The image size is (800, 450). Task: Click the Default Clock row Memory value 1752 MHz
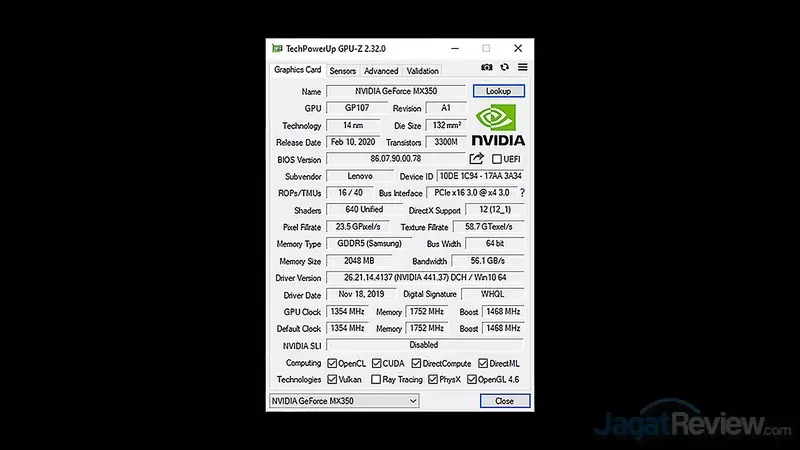coord(427,328)
